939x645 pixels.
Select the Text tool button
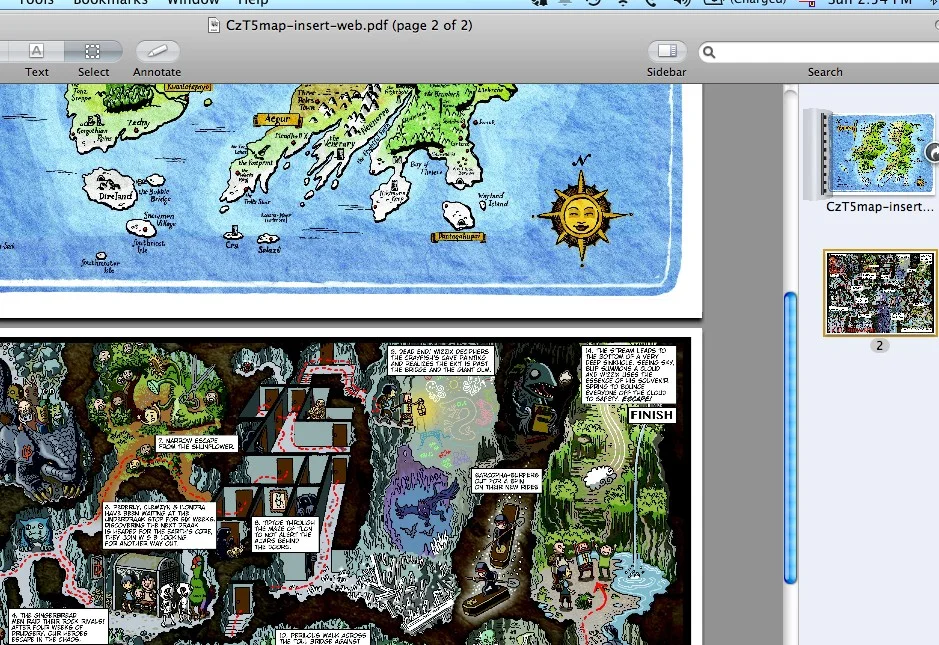pyautogui.click(x=36, y=52)
